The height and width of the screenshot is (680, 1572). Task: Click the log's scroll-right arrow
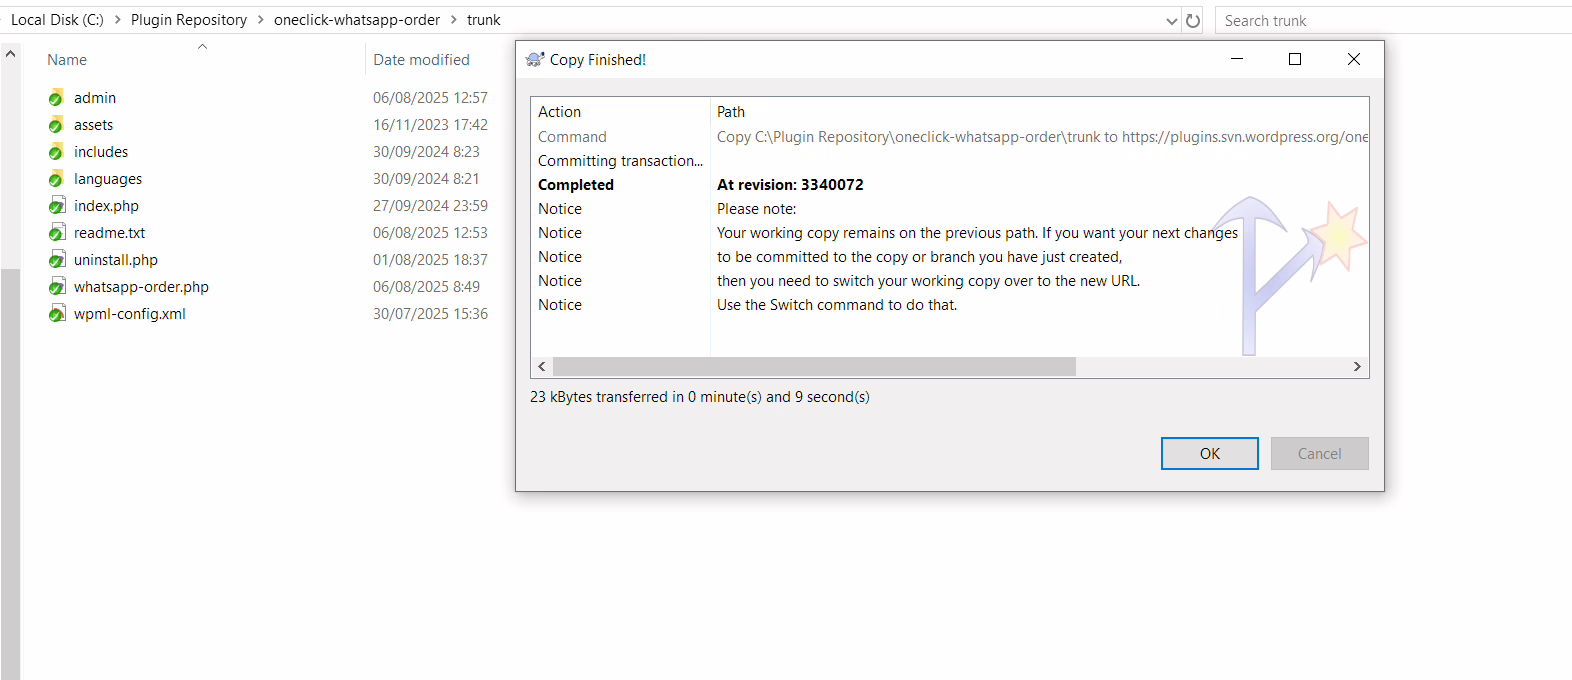1357,367
